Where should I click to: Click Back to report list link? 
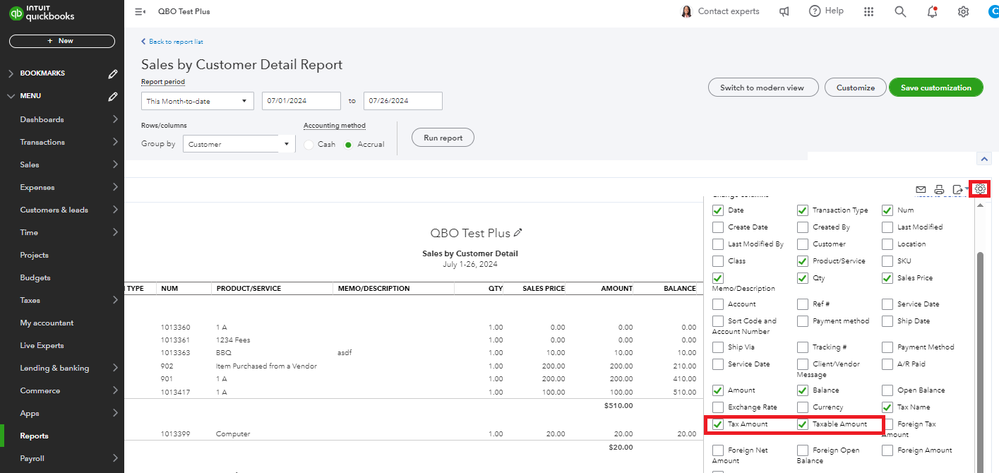point(173,42)
